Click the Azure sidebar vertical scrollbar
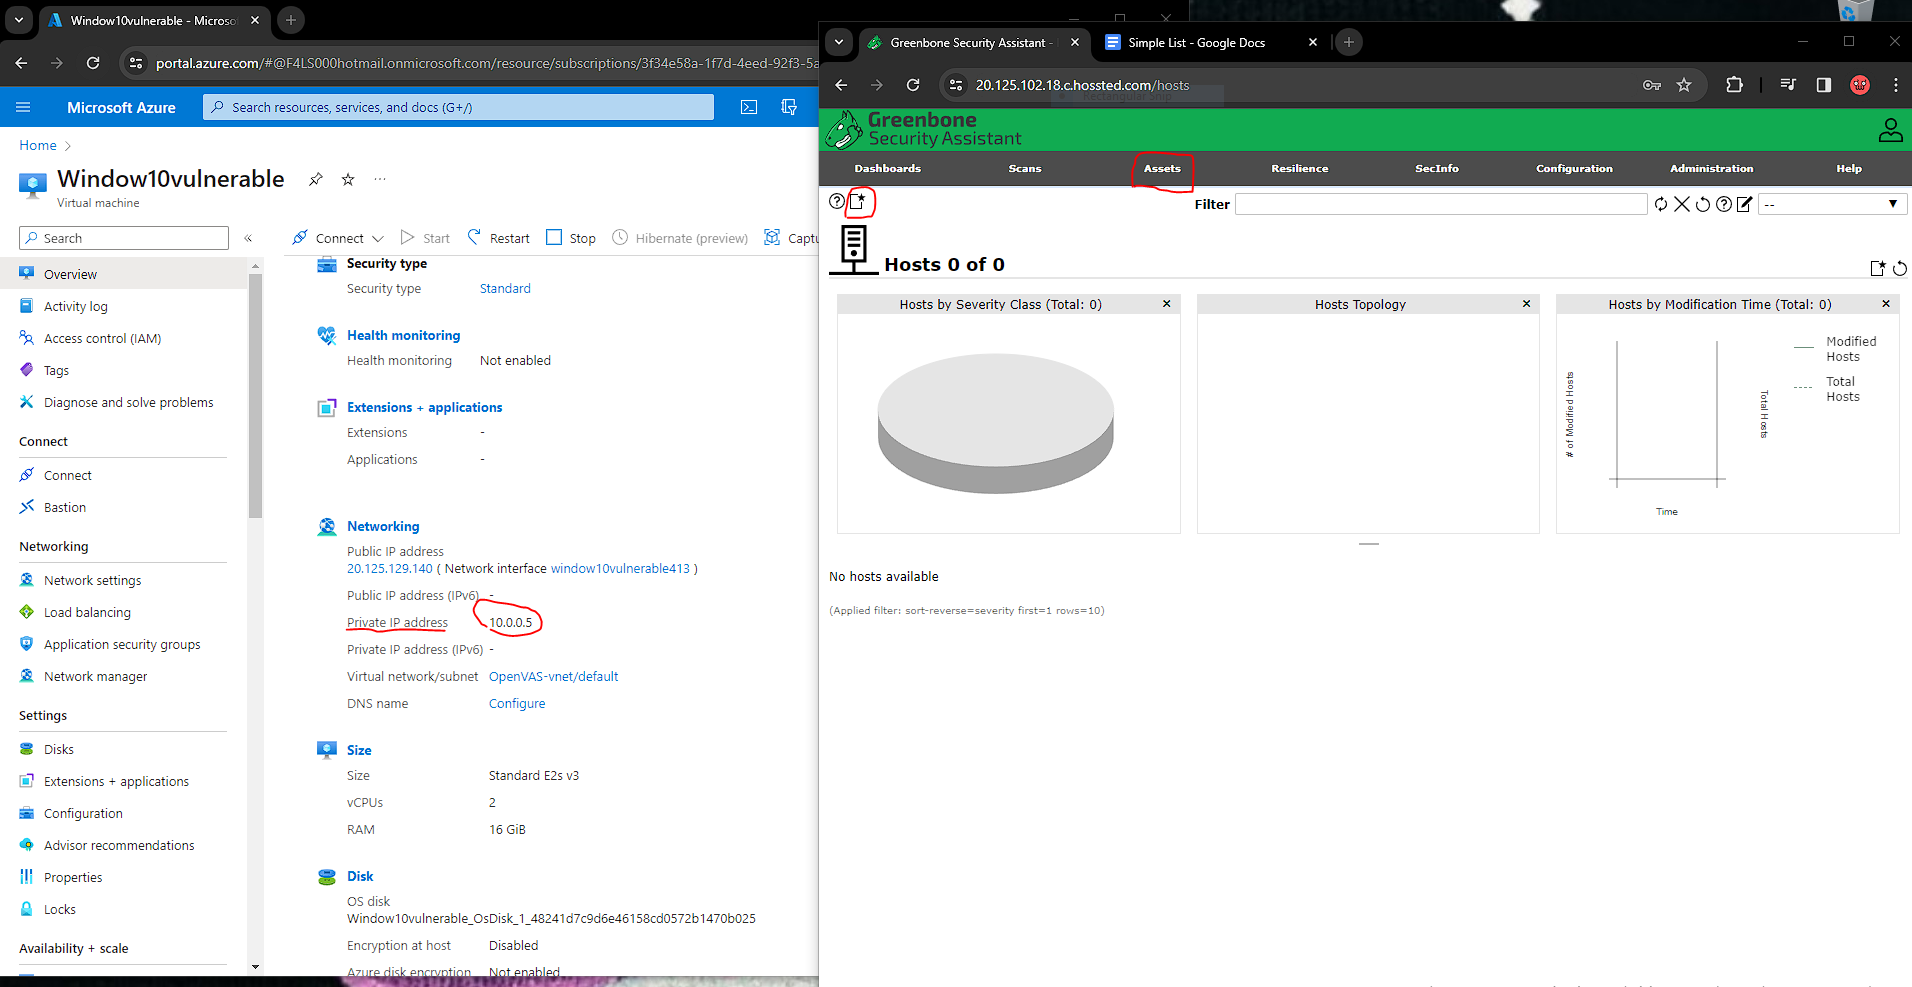Screen dimensions: 1912x987 click(255, 395)
